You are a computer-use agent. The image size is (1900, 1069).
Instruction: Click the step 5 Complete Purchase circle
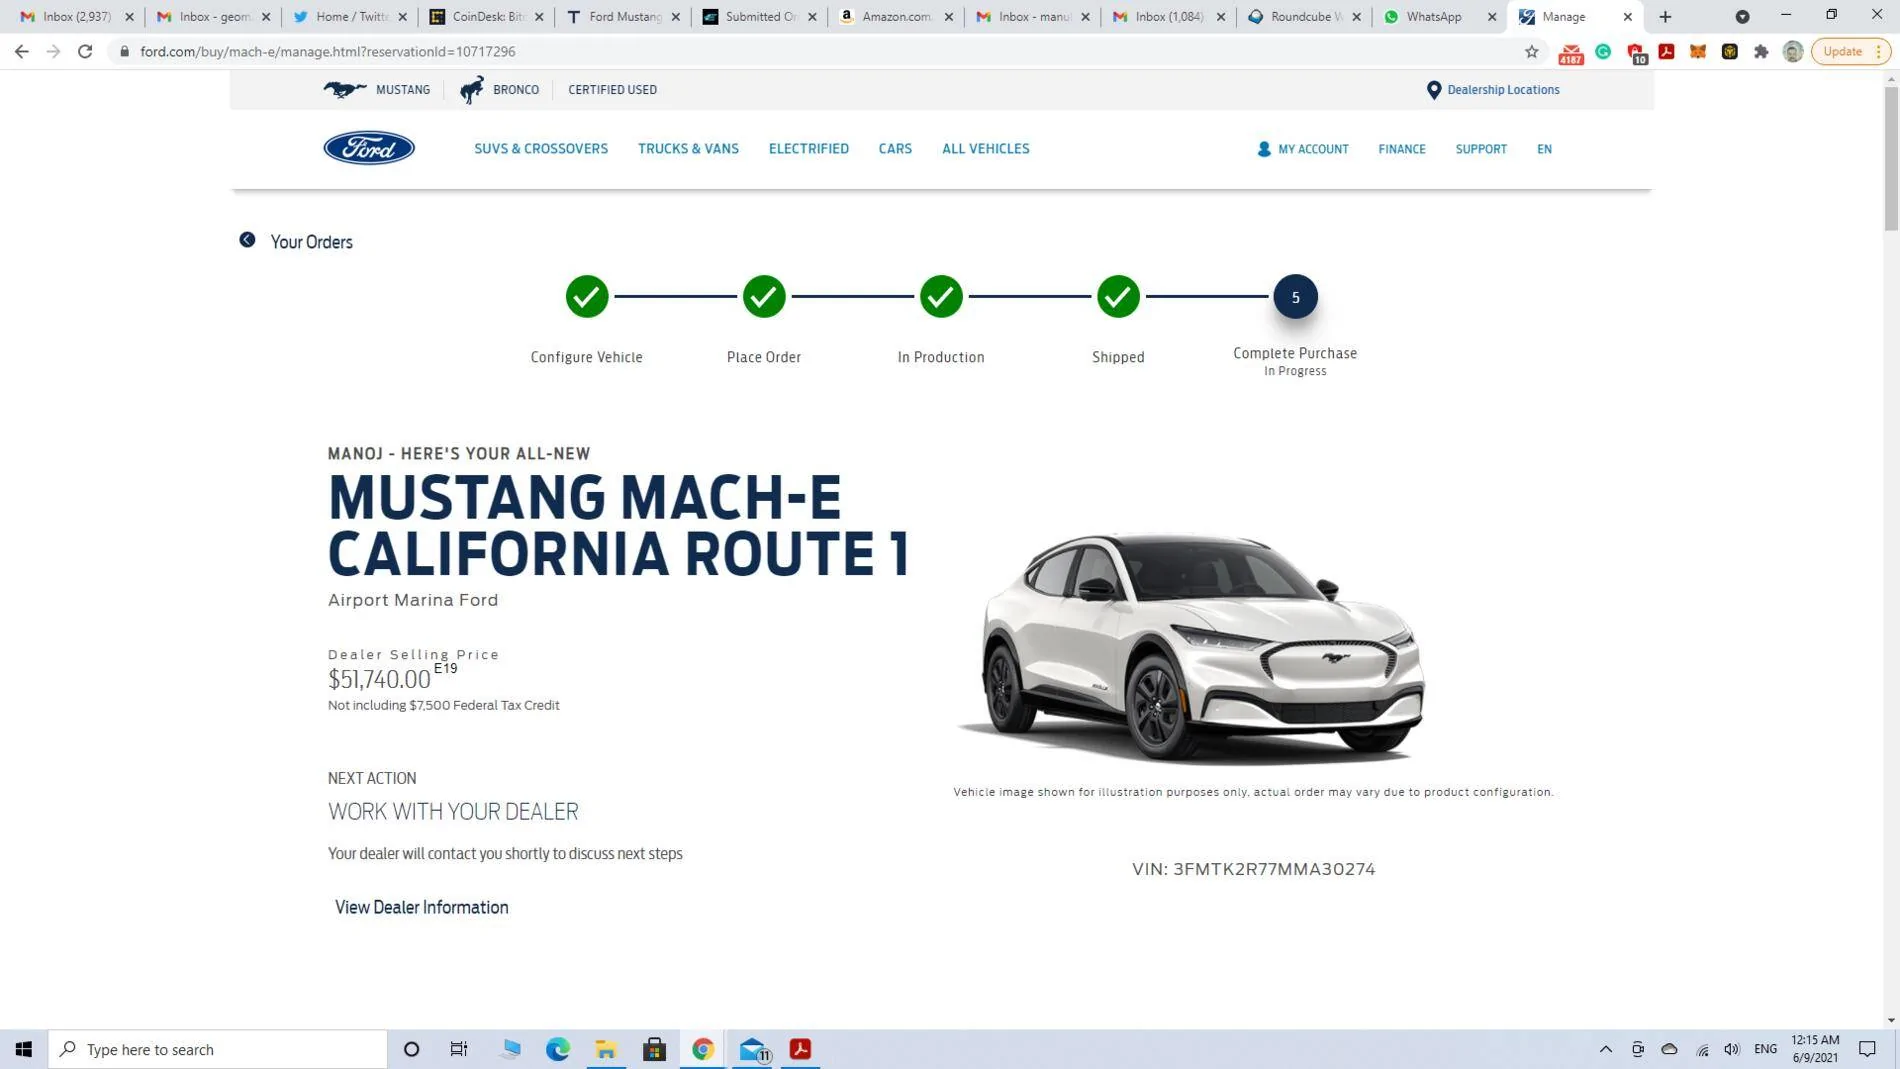click(1295, 296)
